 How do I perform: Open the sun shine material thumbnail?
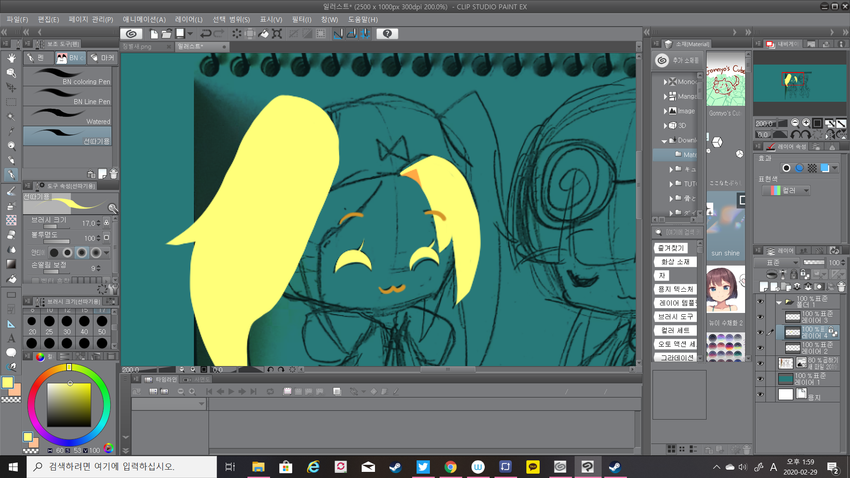click(x=725, y=224)
